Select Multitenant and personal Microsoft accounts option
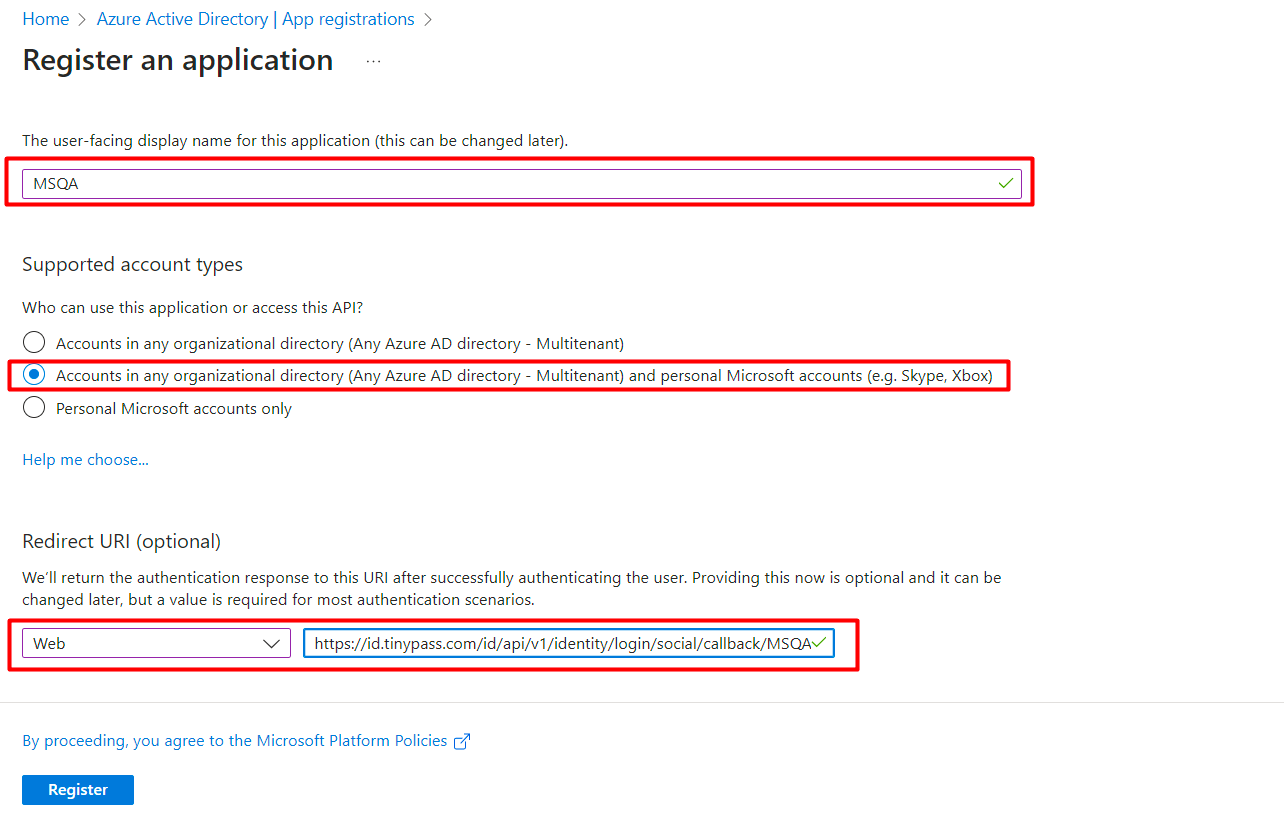 (x=34, y=375)
